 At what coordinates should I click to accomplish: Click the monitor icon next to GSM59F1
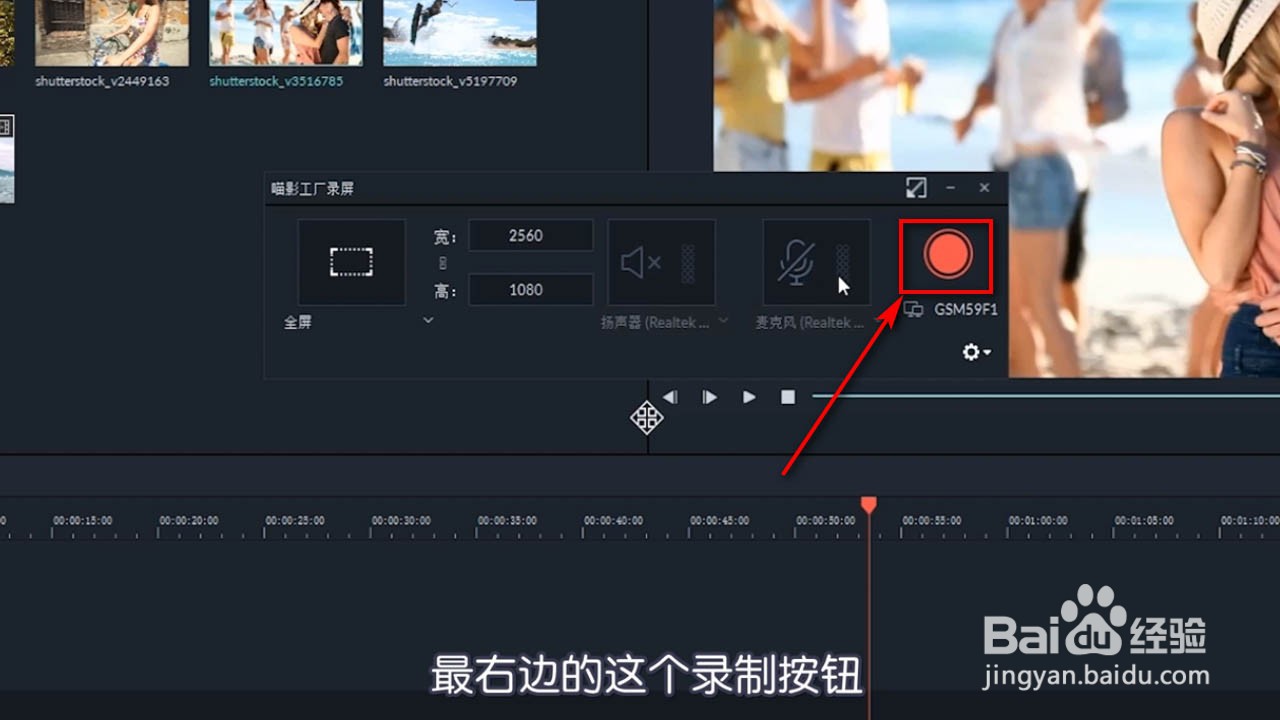914,310
